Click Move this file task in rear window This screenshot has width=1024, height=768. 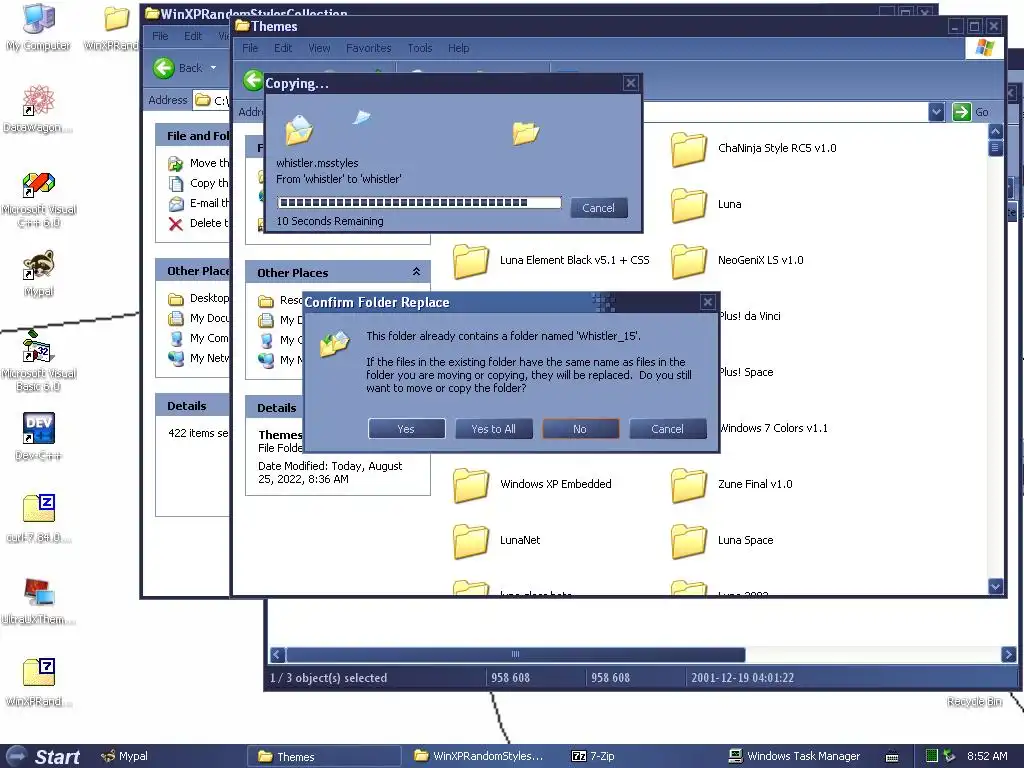(198, 163)
